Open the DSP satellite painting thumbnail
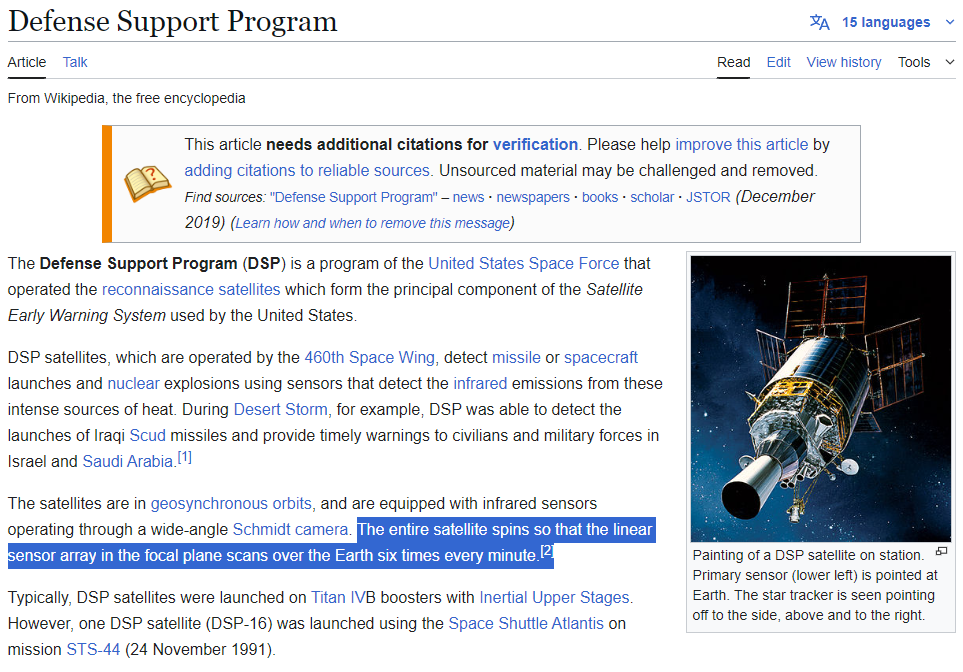The image size is (963, 672). [821, 398]
